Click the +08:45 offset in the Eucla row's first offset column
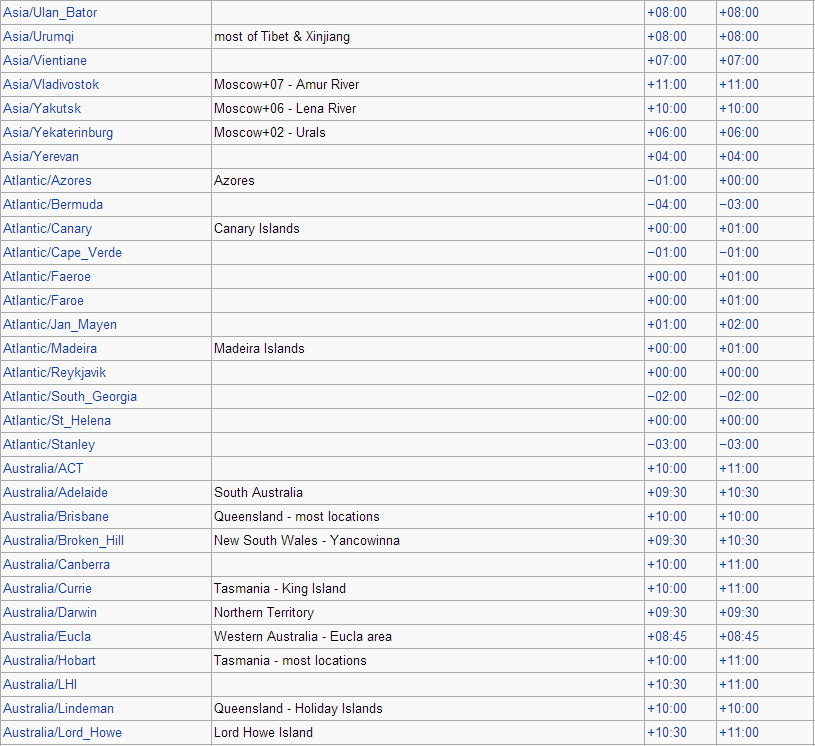This screenshot has height=746, width=815. 667,636
